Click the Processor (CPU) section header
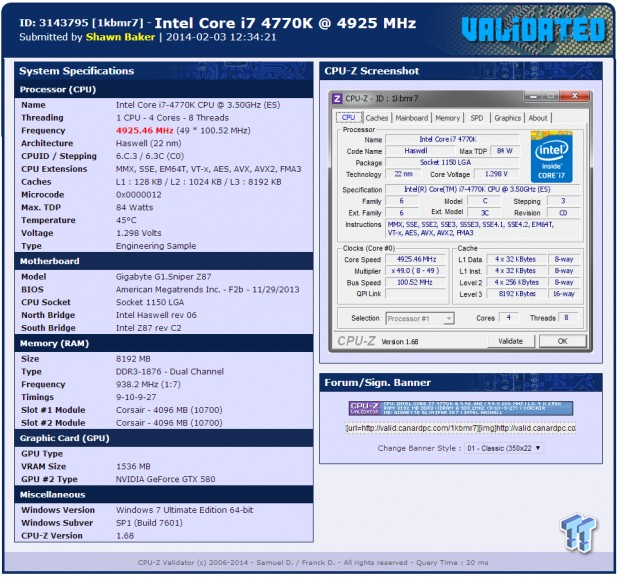620x577 pixels. pyautogui.click(x=164, y=89)
